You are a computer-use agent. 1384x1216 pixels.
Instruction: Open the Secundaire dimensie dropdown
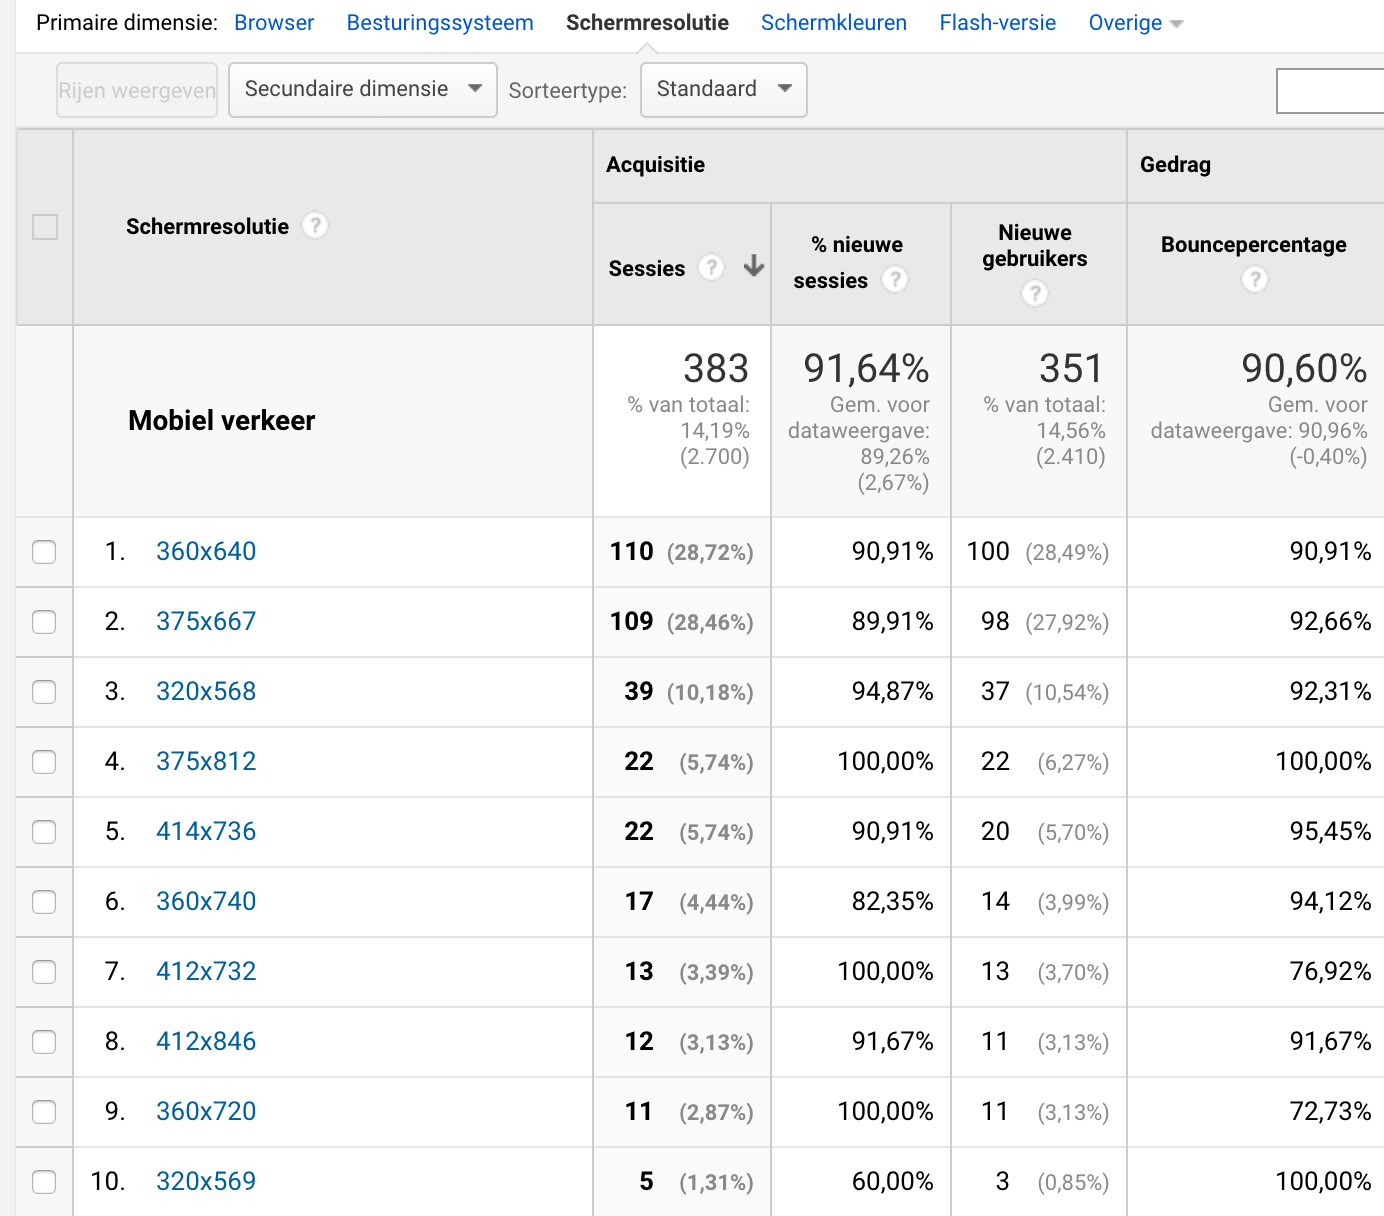pyautogui.click(x=362, y=90)
